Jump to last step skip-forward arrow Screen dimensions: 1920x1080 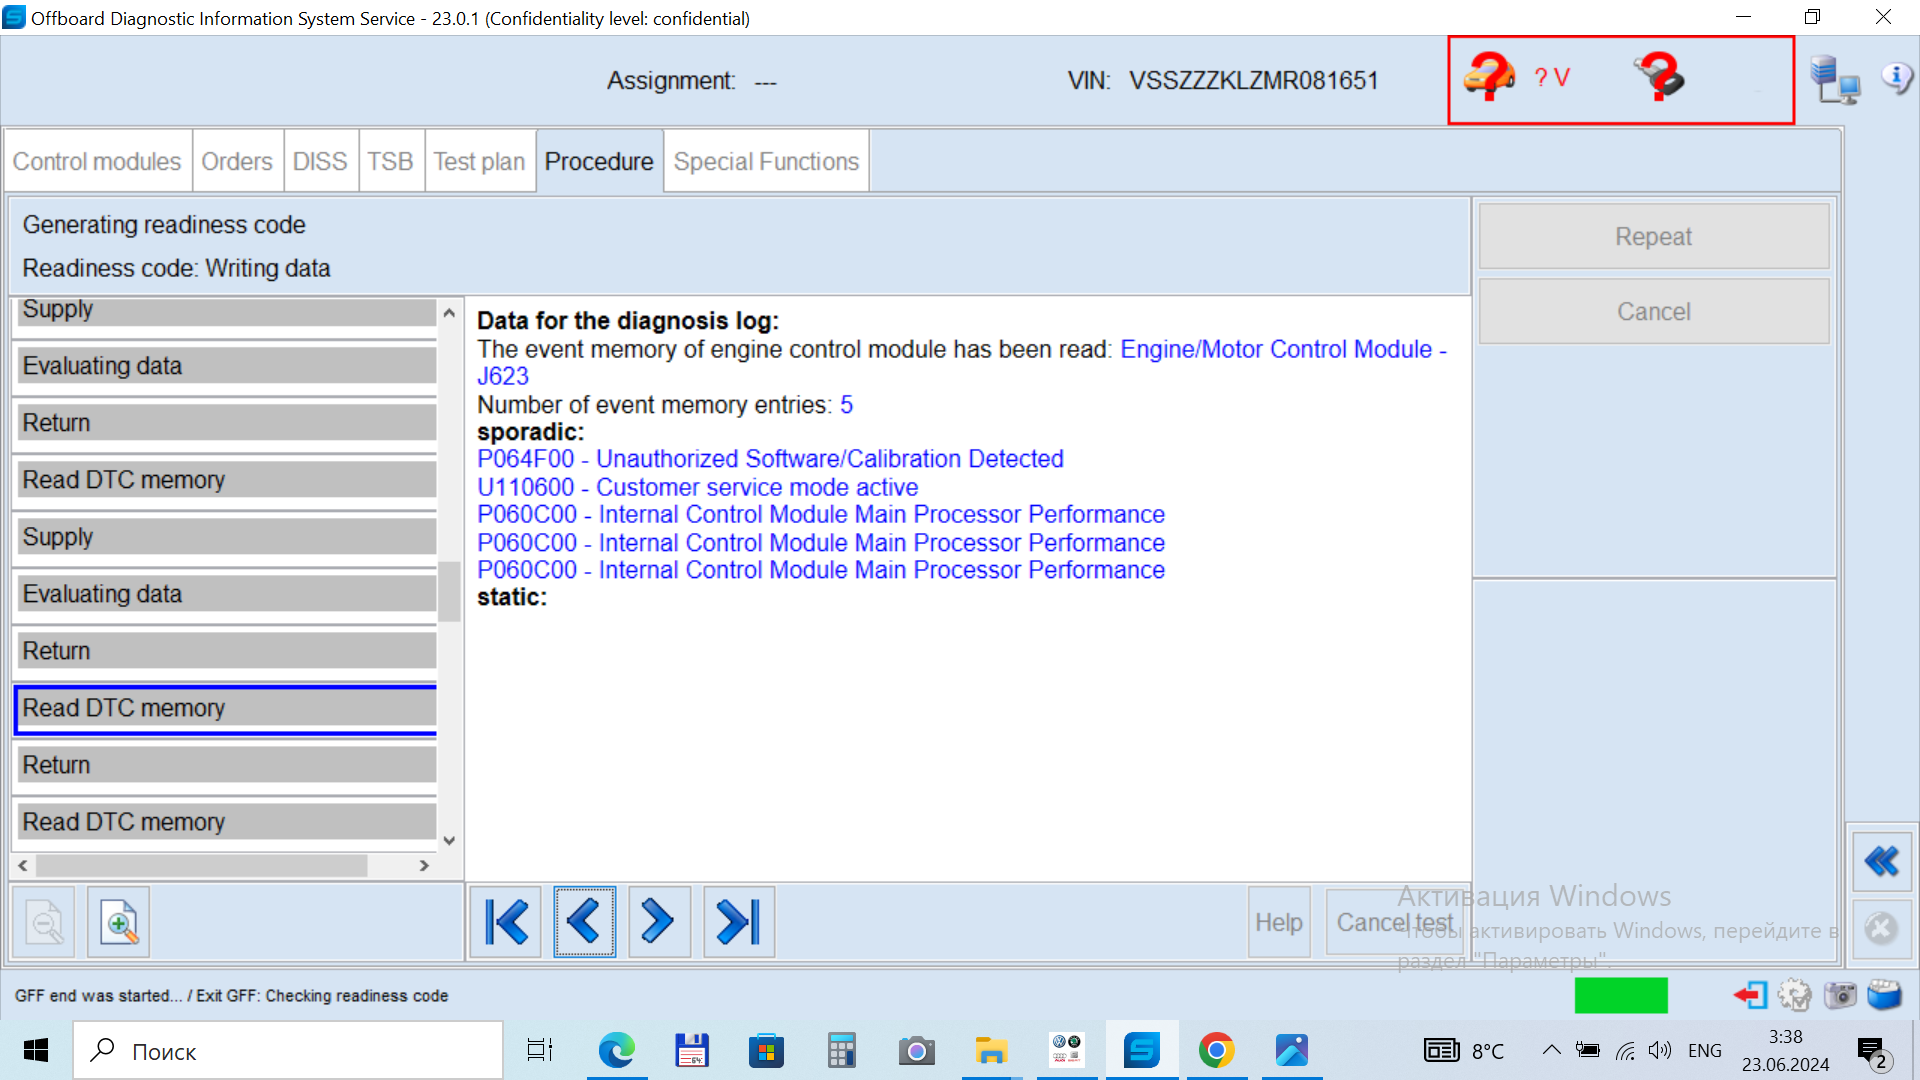click(739, 922)
